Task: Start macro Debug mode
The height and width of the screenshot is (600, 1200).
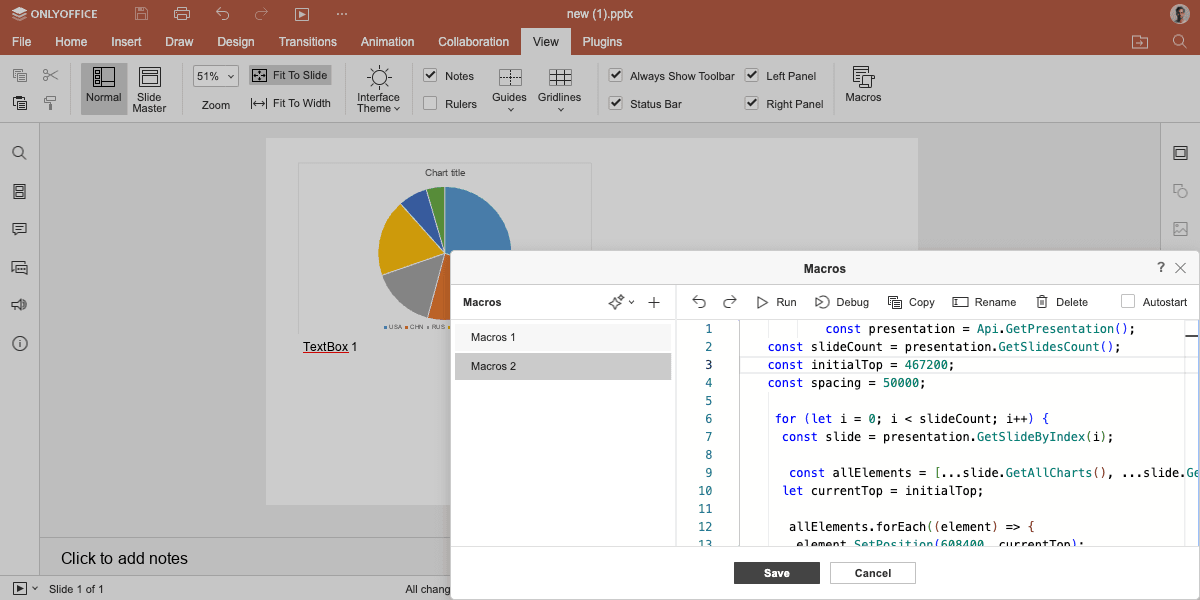Action: click(842, 302)
